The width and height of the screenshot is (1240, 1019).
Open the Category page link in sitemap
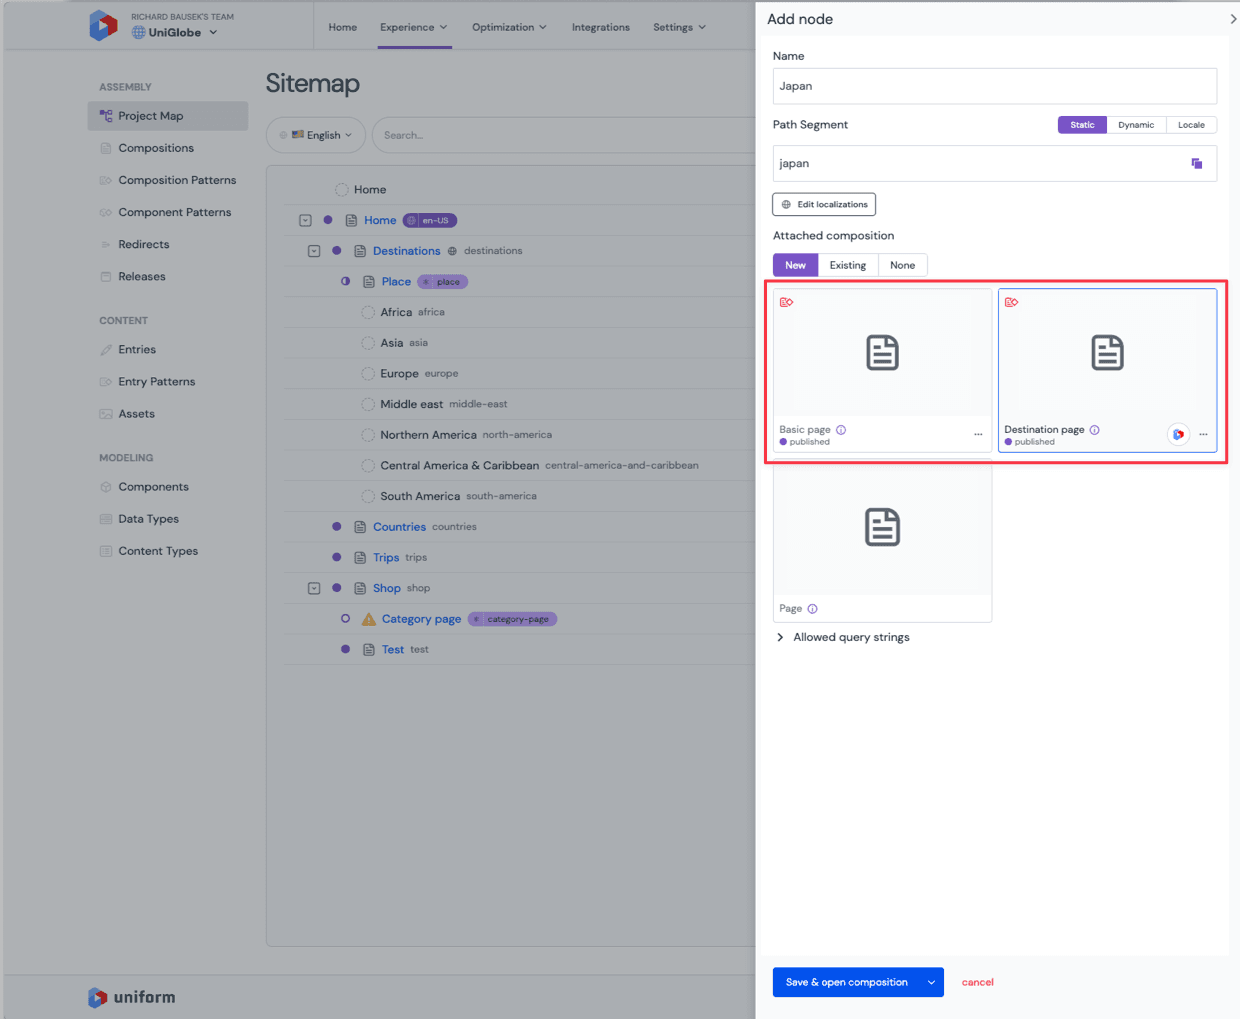pyautogui.click(x=421, y=619)
